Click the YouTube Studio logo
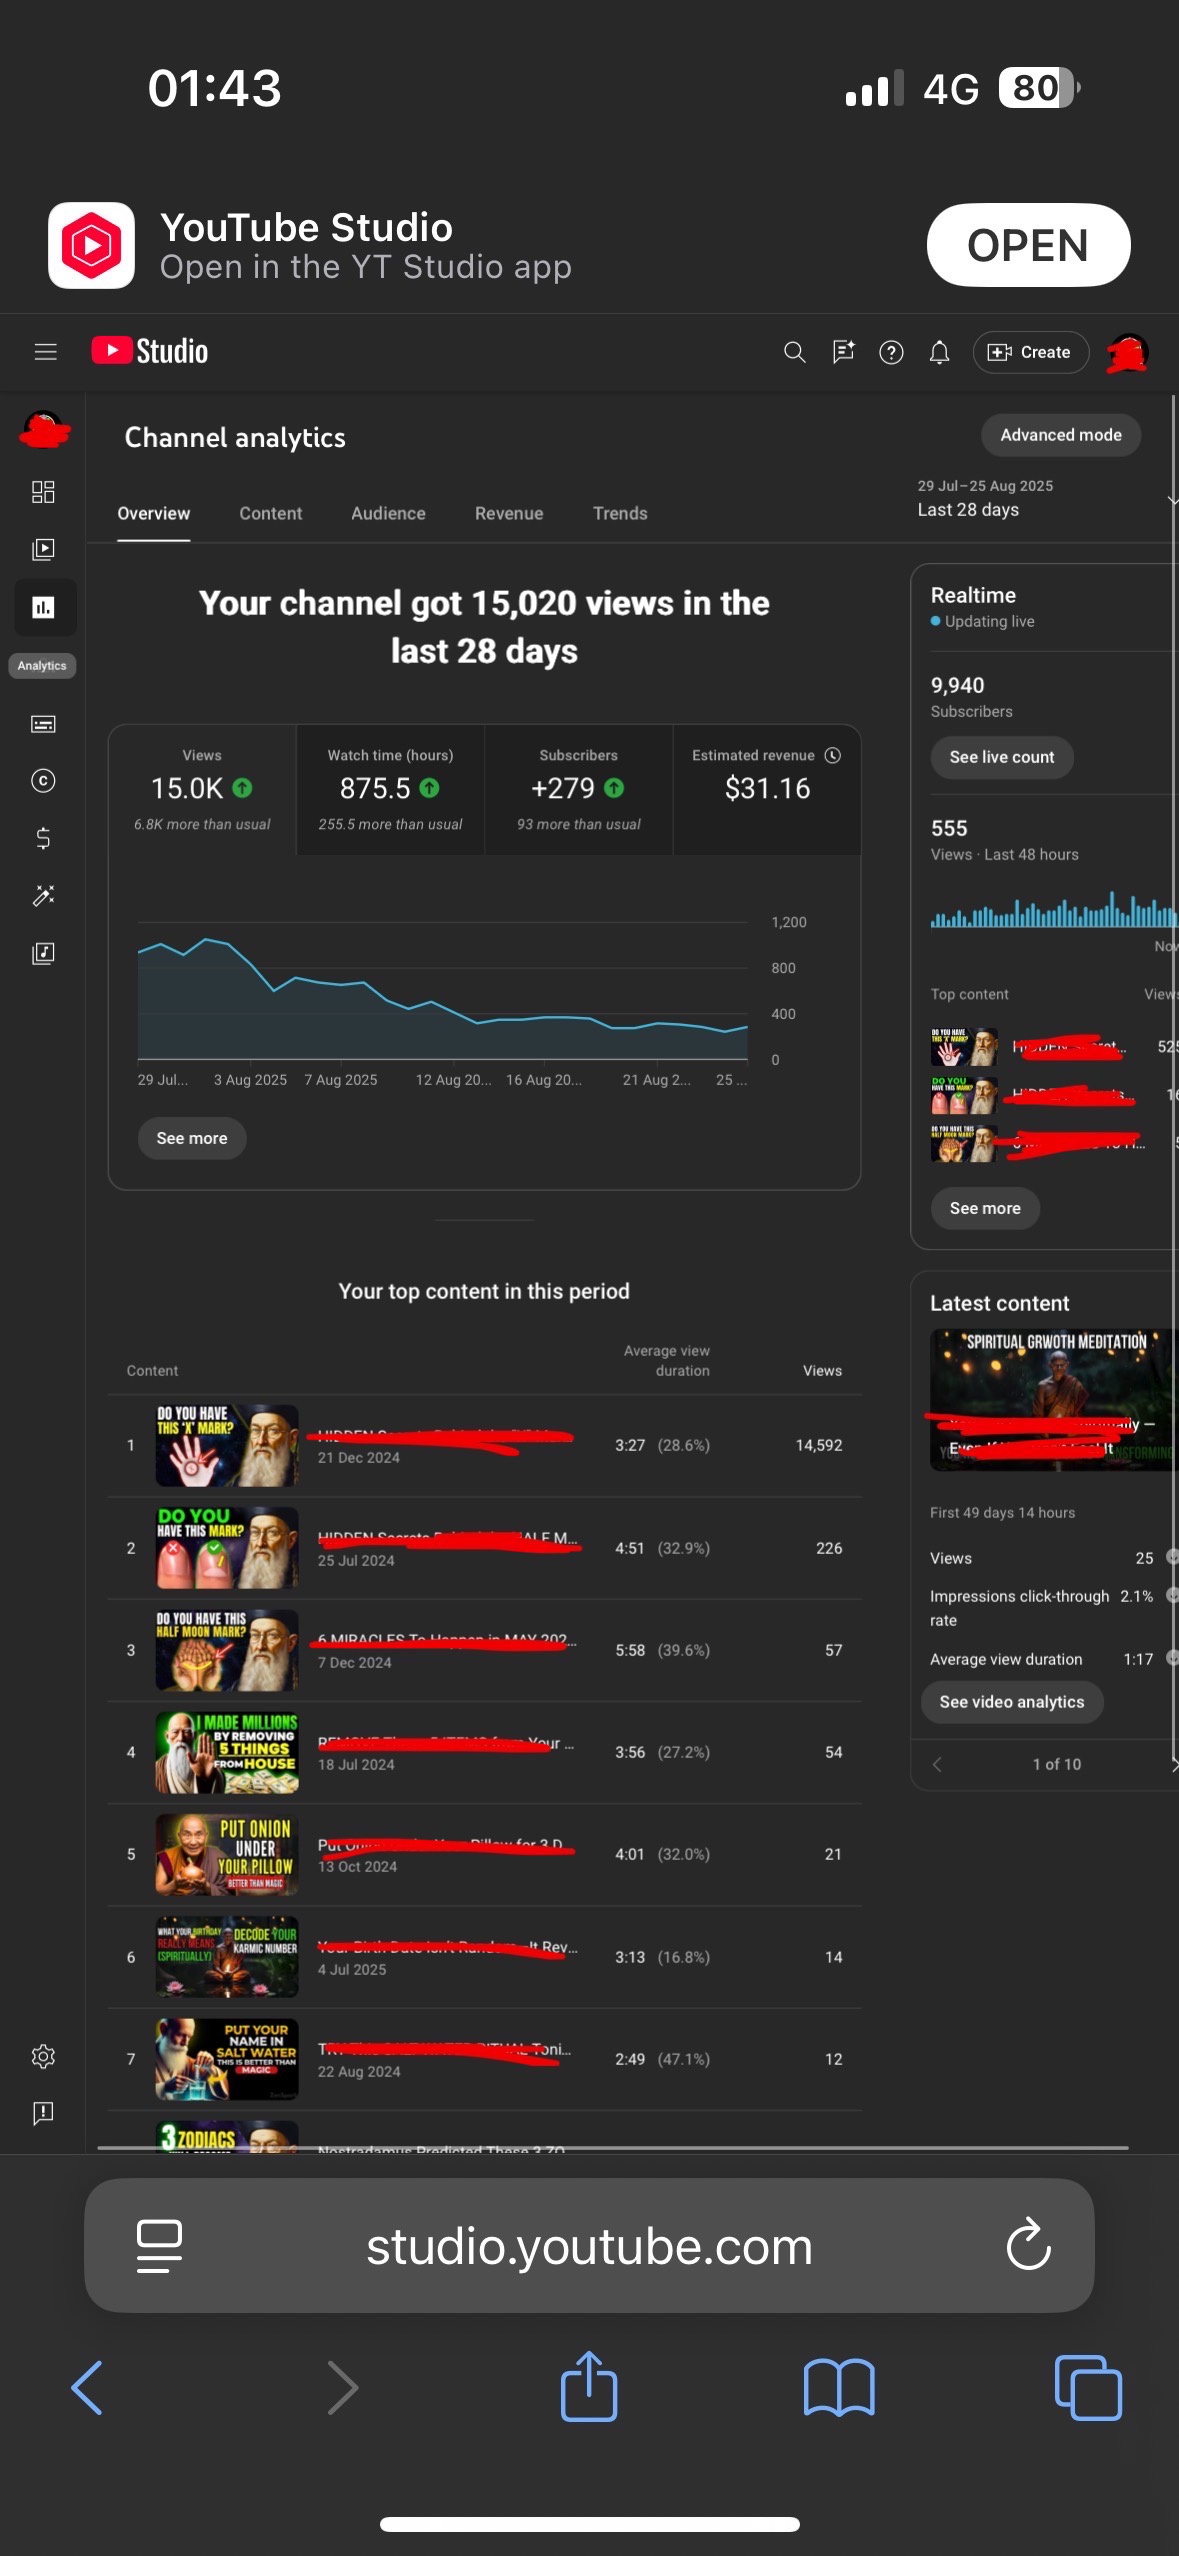The width and height of the screenshot is (1179, 2556). (150, 351)
